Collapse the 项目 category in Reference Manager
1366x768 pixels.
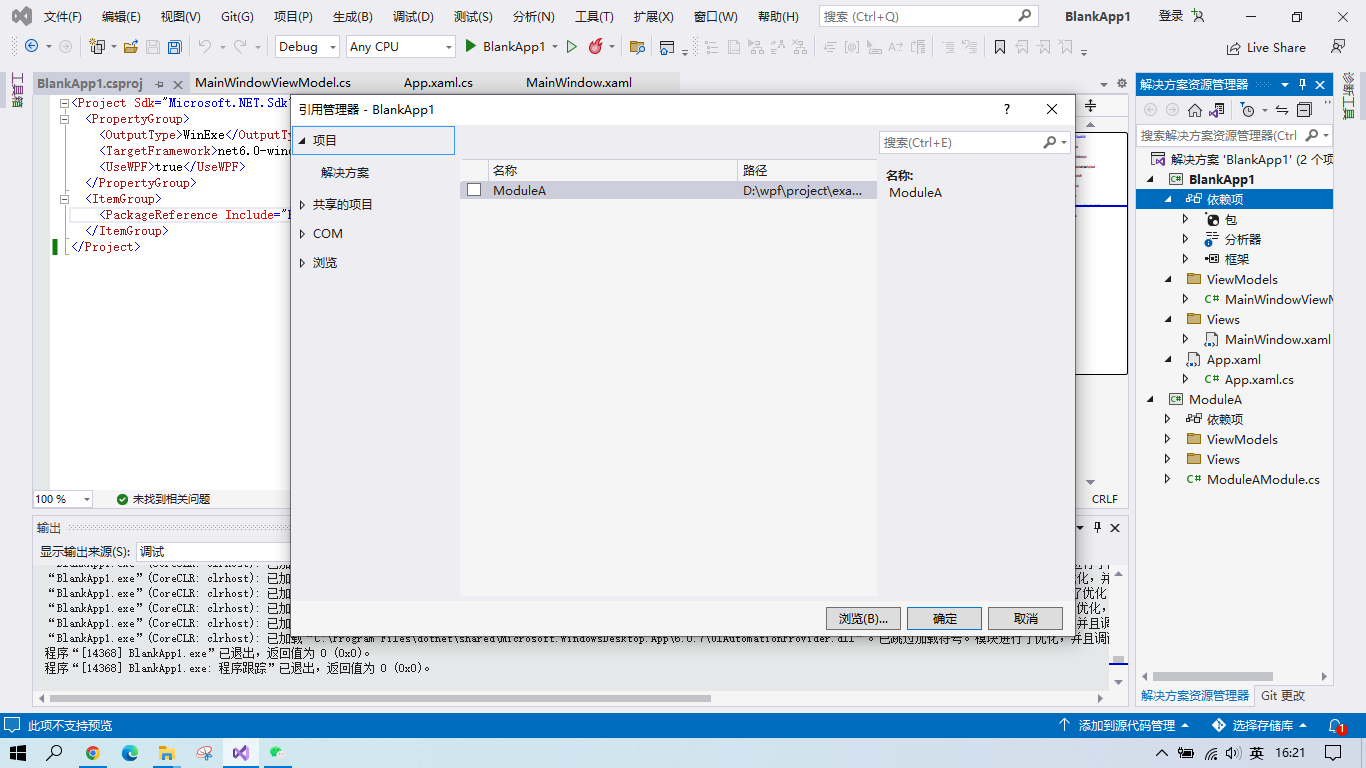pos(302,141)
